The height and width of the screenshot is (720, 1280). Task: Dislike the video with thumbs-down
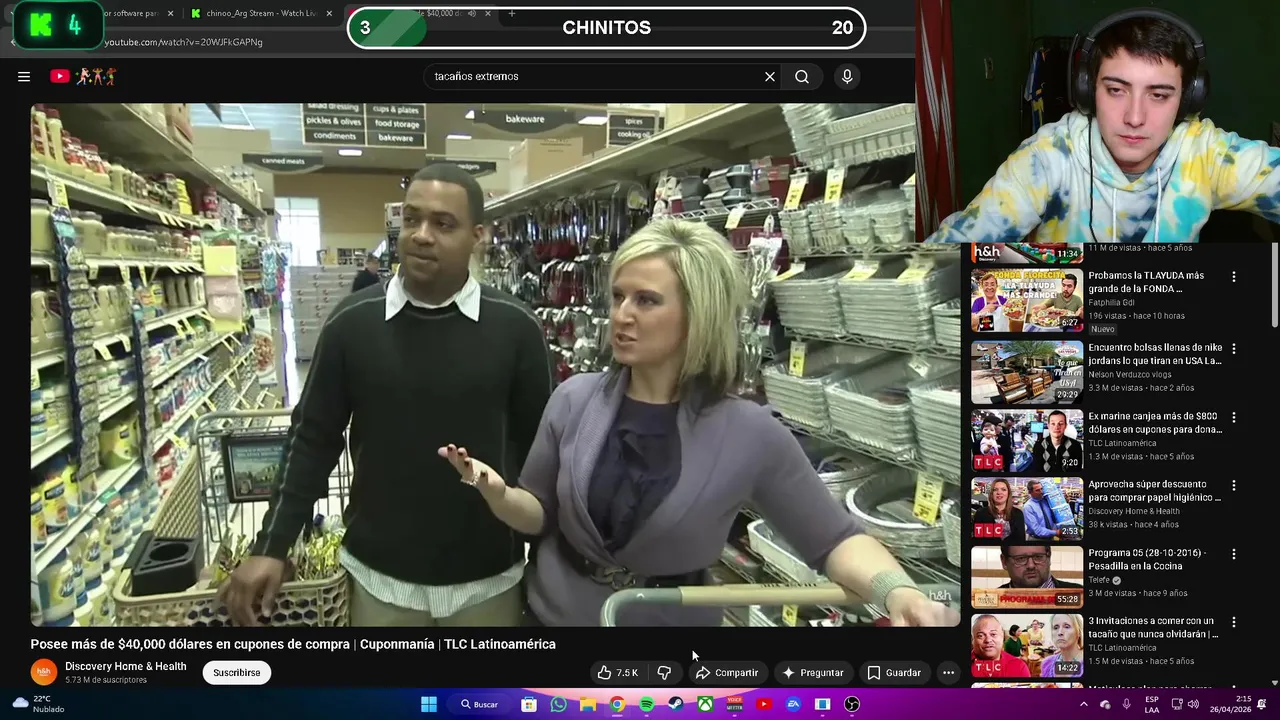(664, 673)
